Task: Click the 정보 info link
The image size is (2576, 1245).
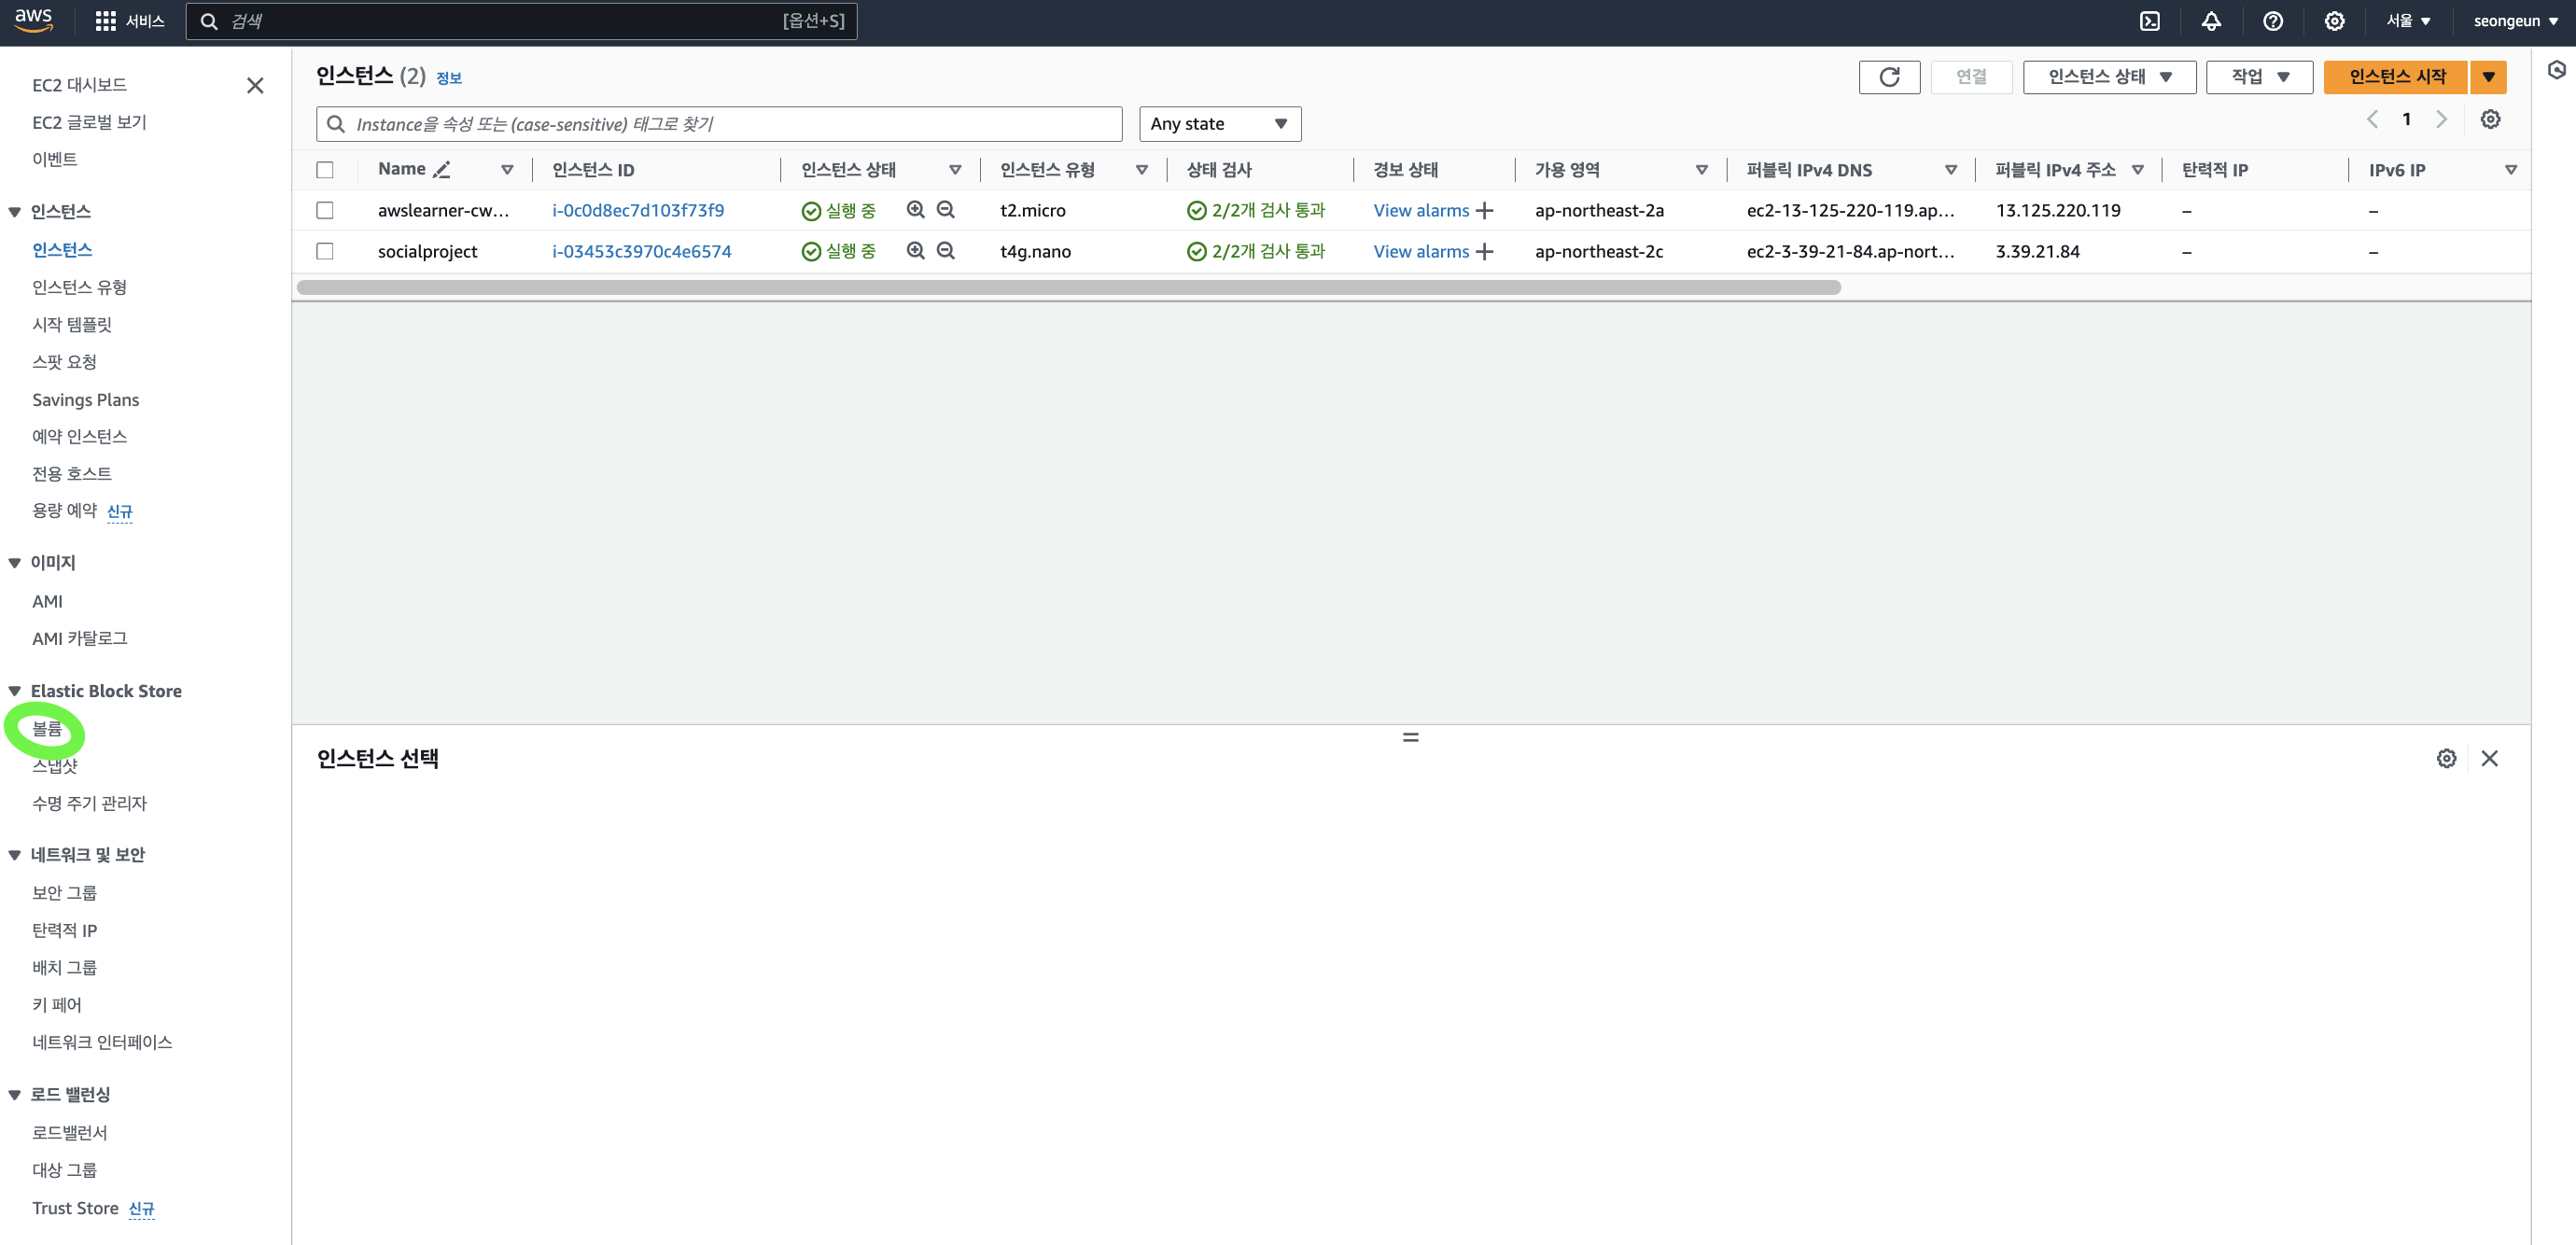Action: [449, 78]
